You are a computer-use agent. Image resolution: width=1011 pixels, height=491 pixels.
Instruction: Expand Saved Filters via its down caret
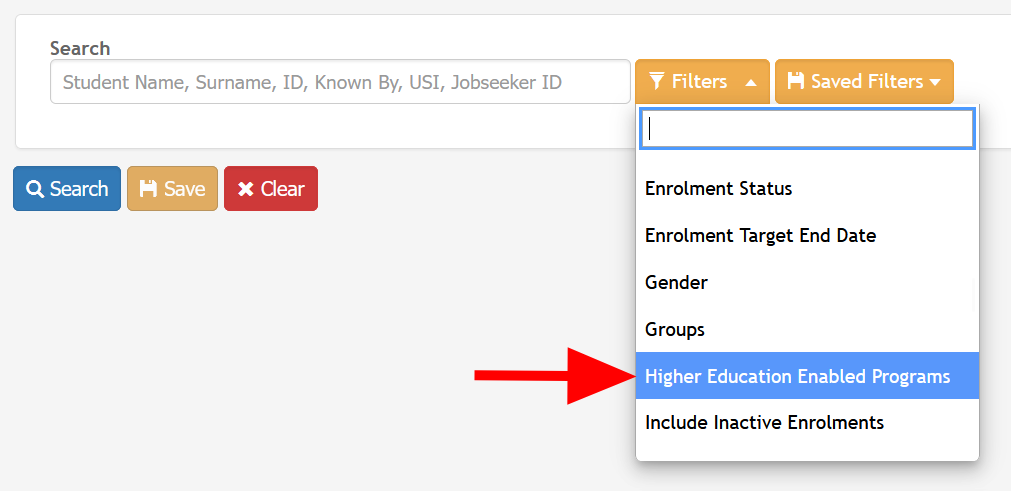935,82
